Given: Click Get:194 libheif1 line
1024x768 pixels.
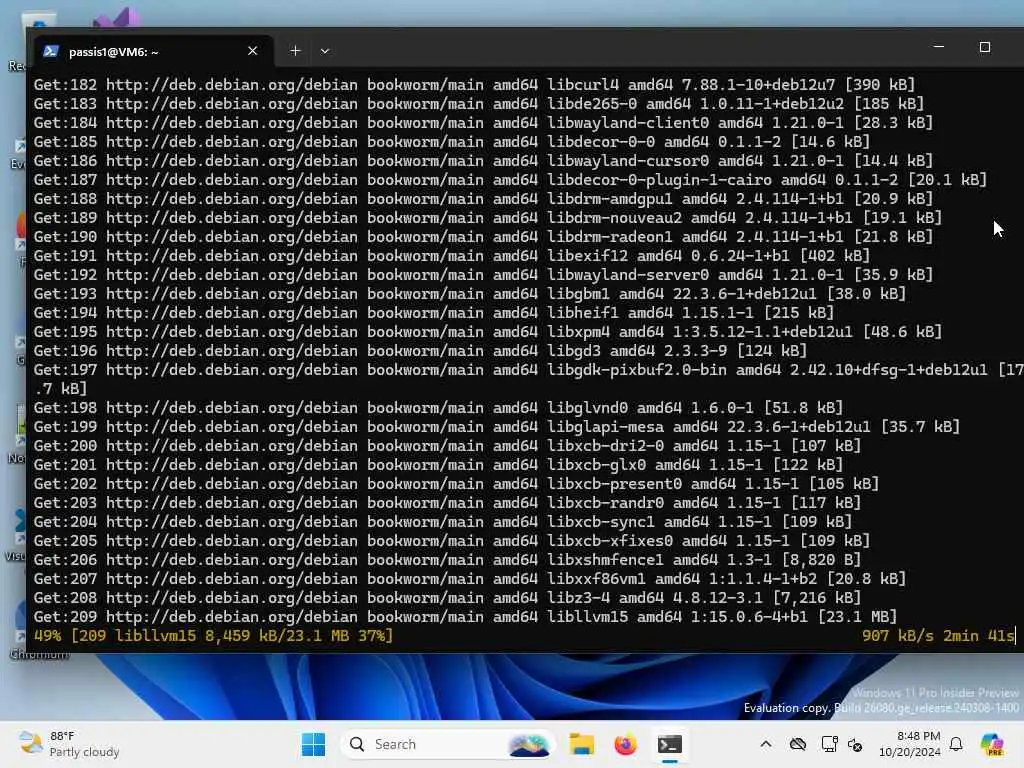Looking at the screenshot, I should [434, 313].
